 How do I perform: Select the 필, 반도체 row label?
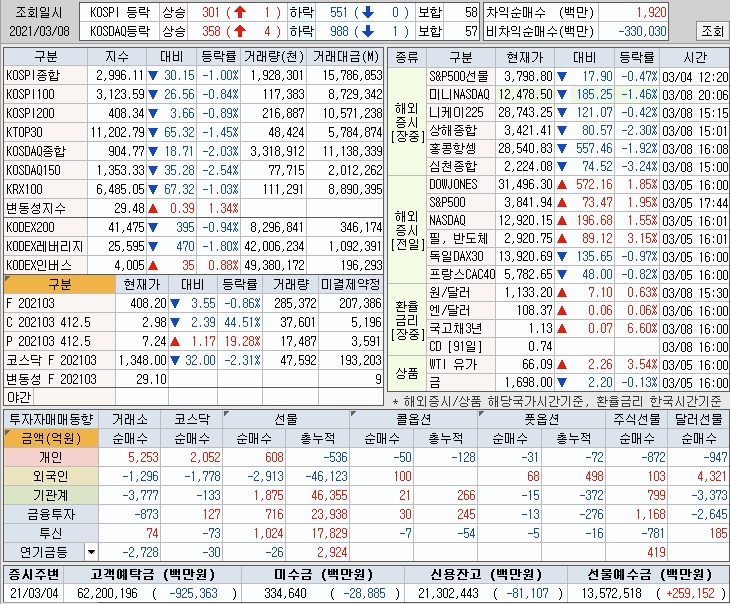tap(459, 238)
